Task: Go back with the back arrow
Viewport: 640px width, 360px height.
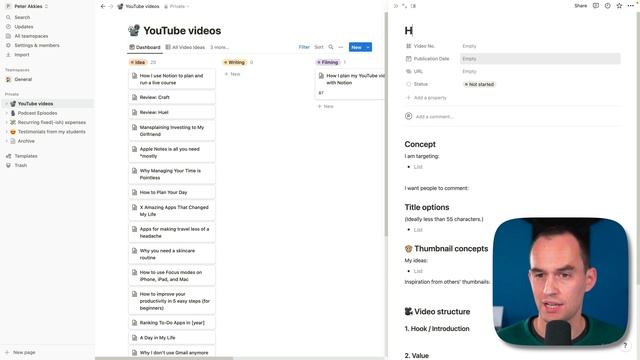Action: 103,6
